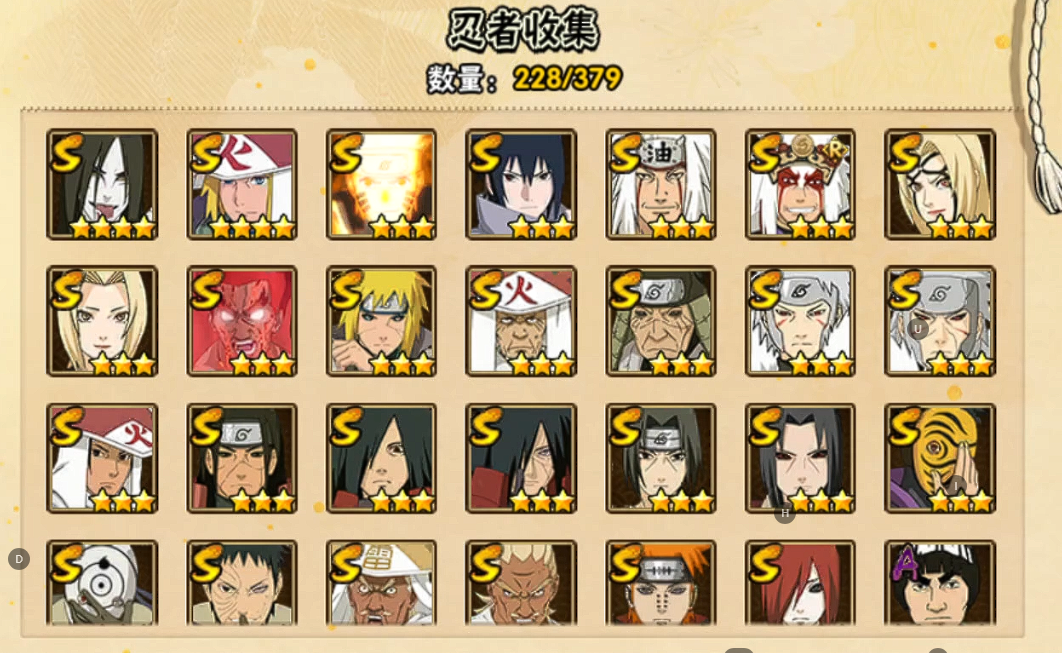The width and height of the screenshot is (1062, 653).
Task: Open the Hashirama long-hair headband card
Action: [242, 459]
